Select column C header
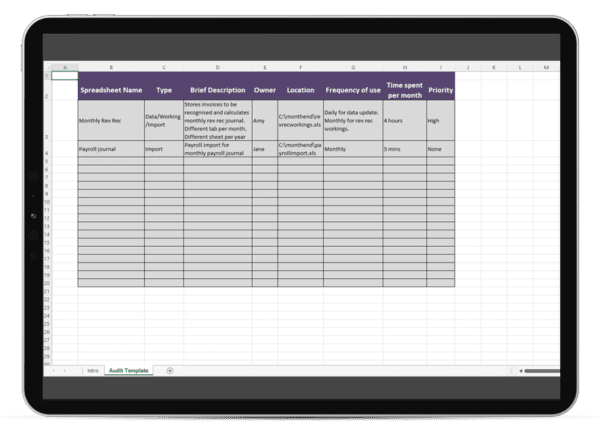 tap(164, 67)
